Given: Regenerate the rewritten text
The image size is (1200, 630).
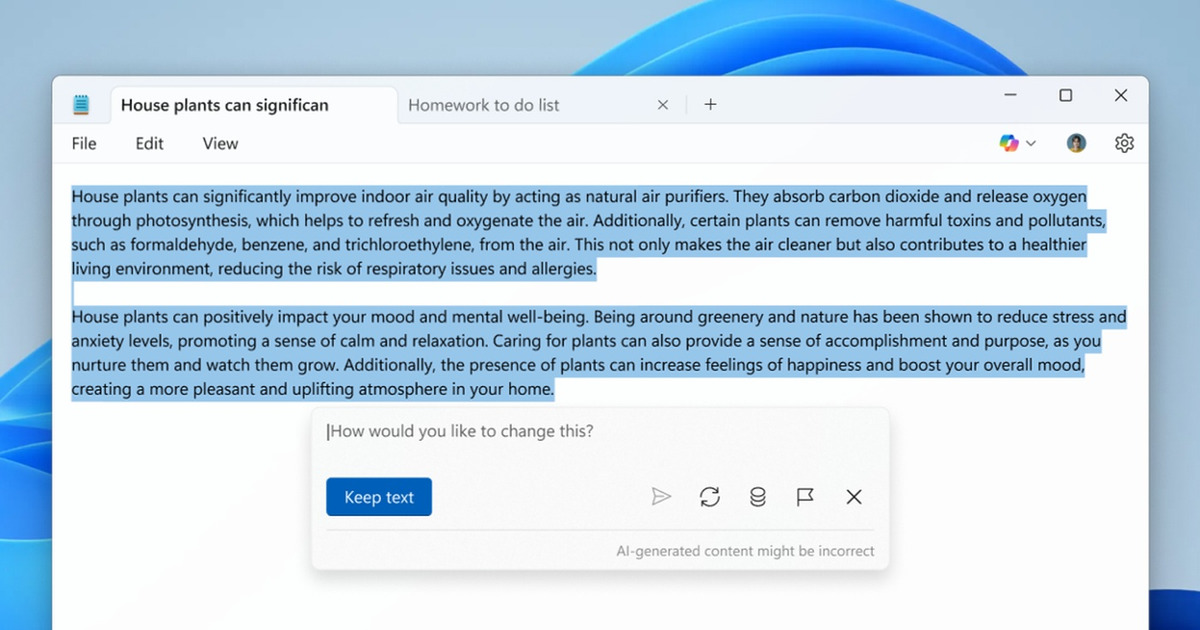Looking at the screenshot, I should pos(710,496).
